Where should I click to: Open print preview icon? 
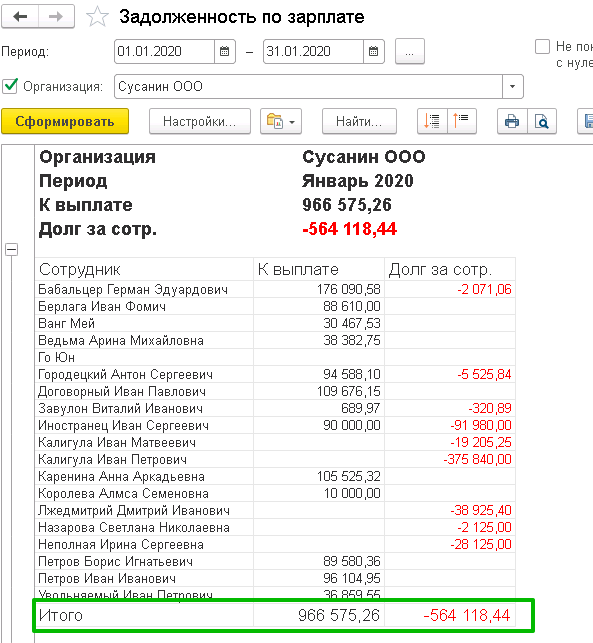(542, 121)
